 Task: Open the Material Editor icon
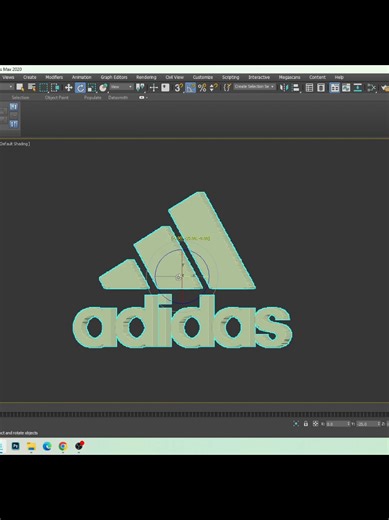pos(371,88)
